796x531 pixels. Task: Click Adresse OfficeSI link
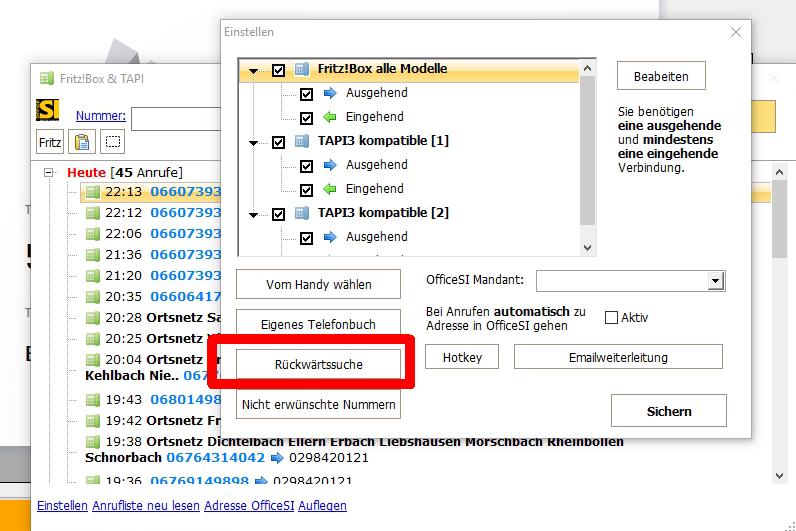pos(249,506)
